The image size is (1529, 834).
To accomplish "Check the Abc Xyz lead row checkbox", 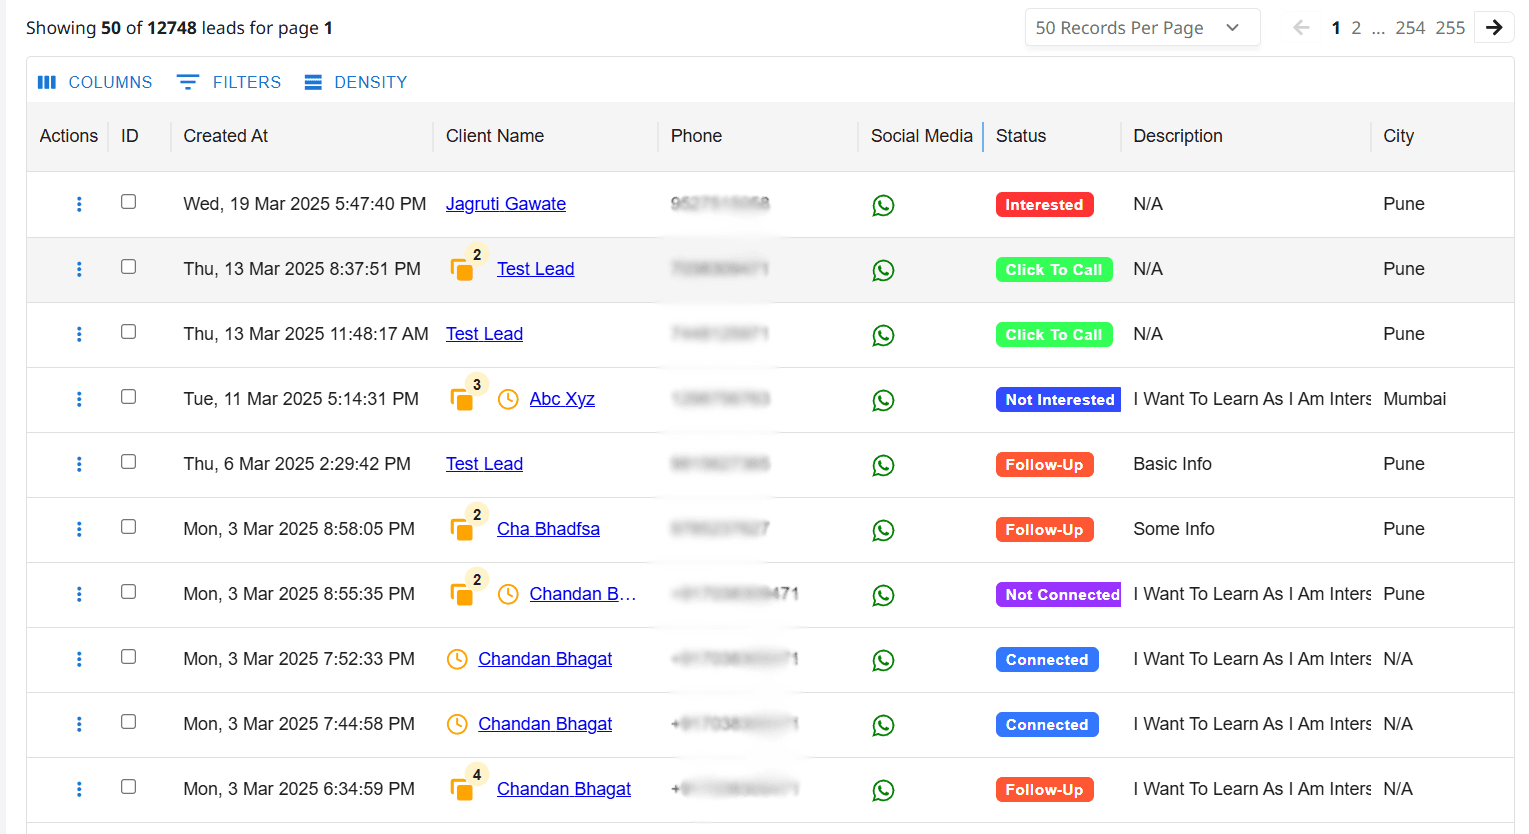I will click(x=128, y=396).
